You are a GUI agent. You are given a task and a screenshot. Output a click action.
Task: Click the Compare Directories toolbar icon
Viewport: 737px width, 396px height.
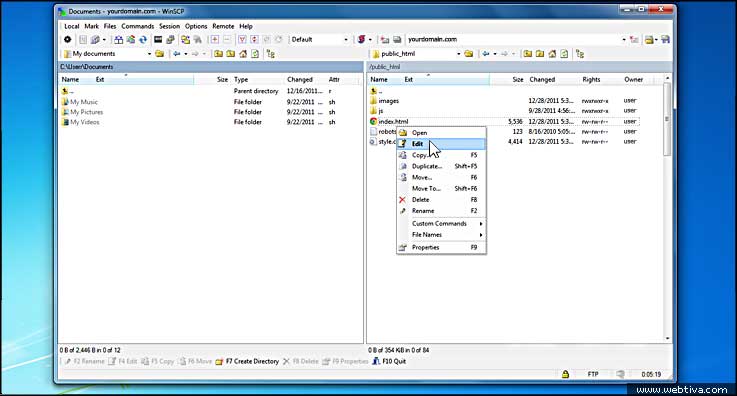coord(119,39)
